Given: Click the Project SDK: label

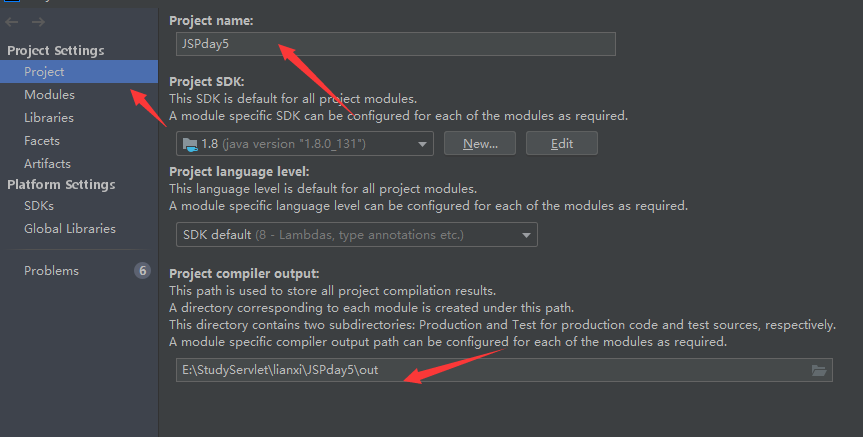Looking at the screenshot, I should [x=207, y=82].
